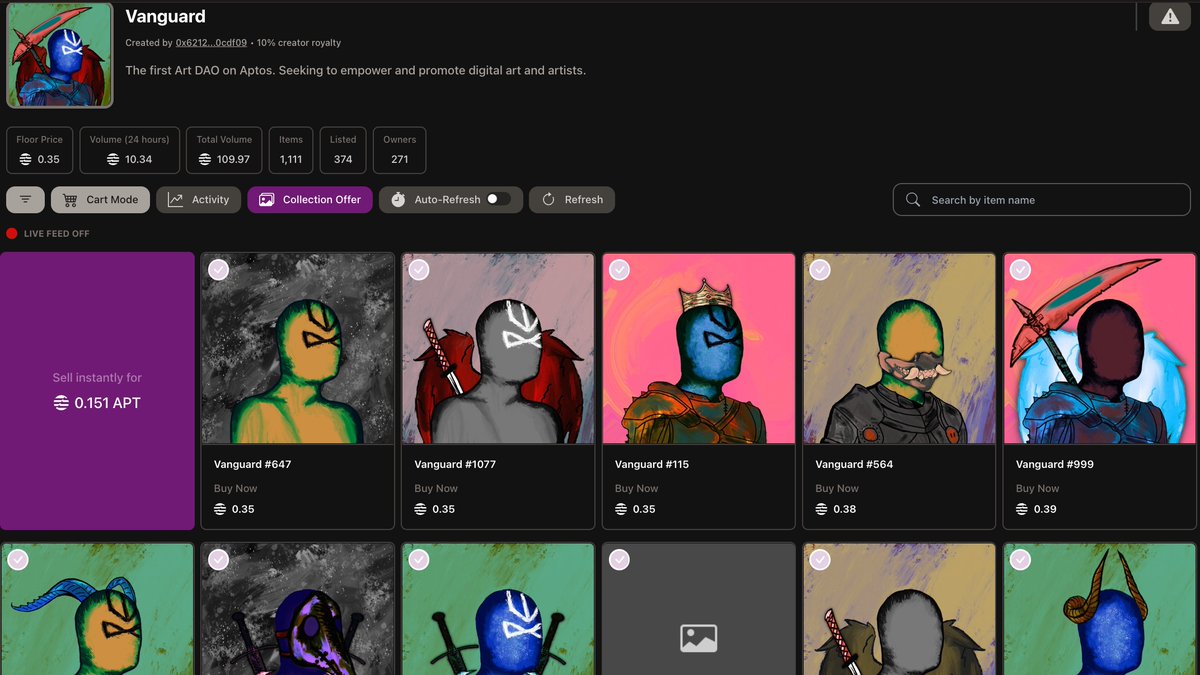Click the Vanguard #647 title text

coord(252,464)
